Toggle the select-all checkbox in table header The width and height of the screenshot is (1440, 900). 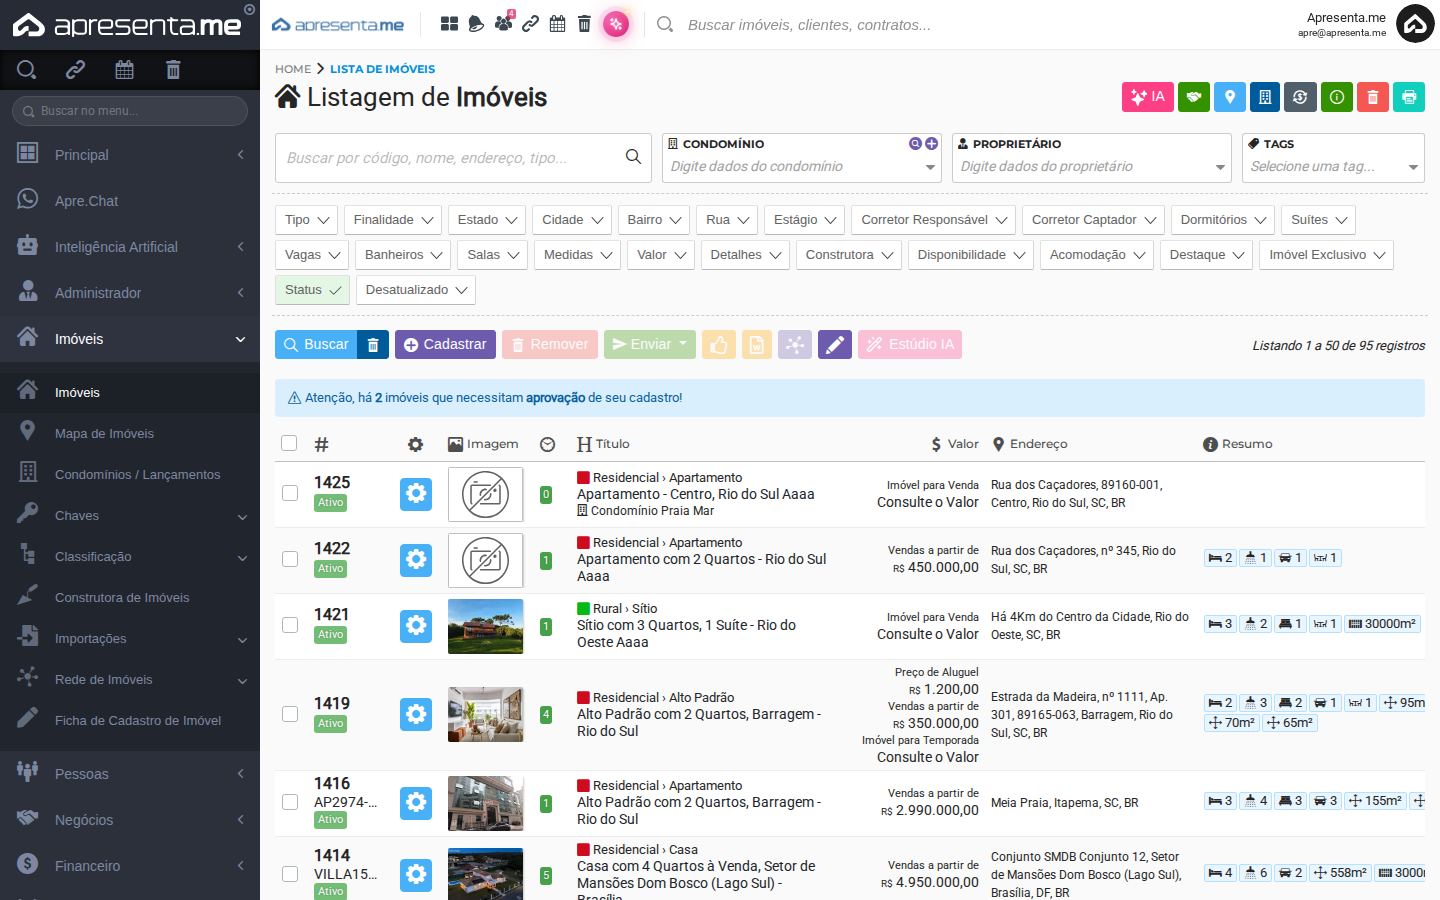289,443
